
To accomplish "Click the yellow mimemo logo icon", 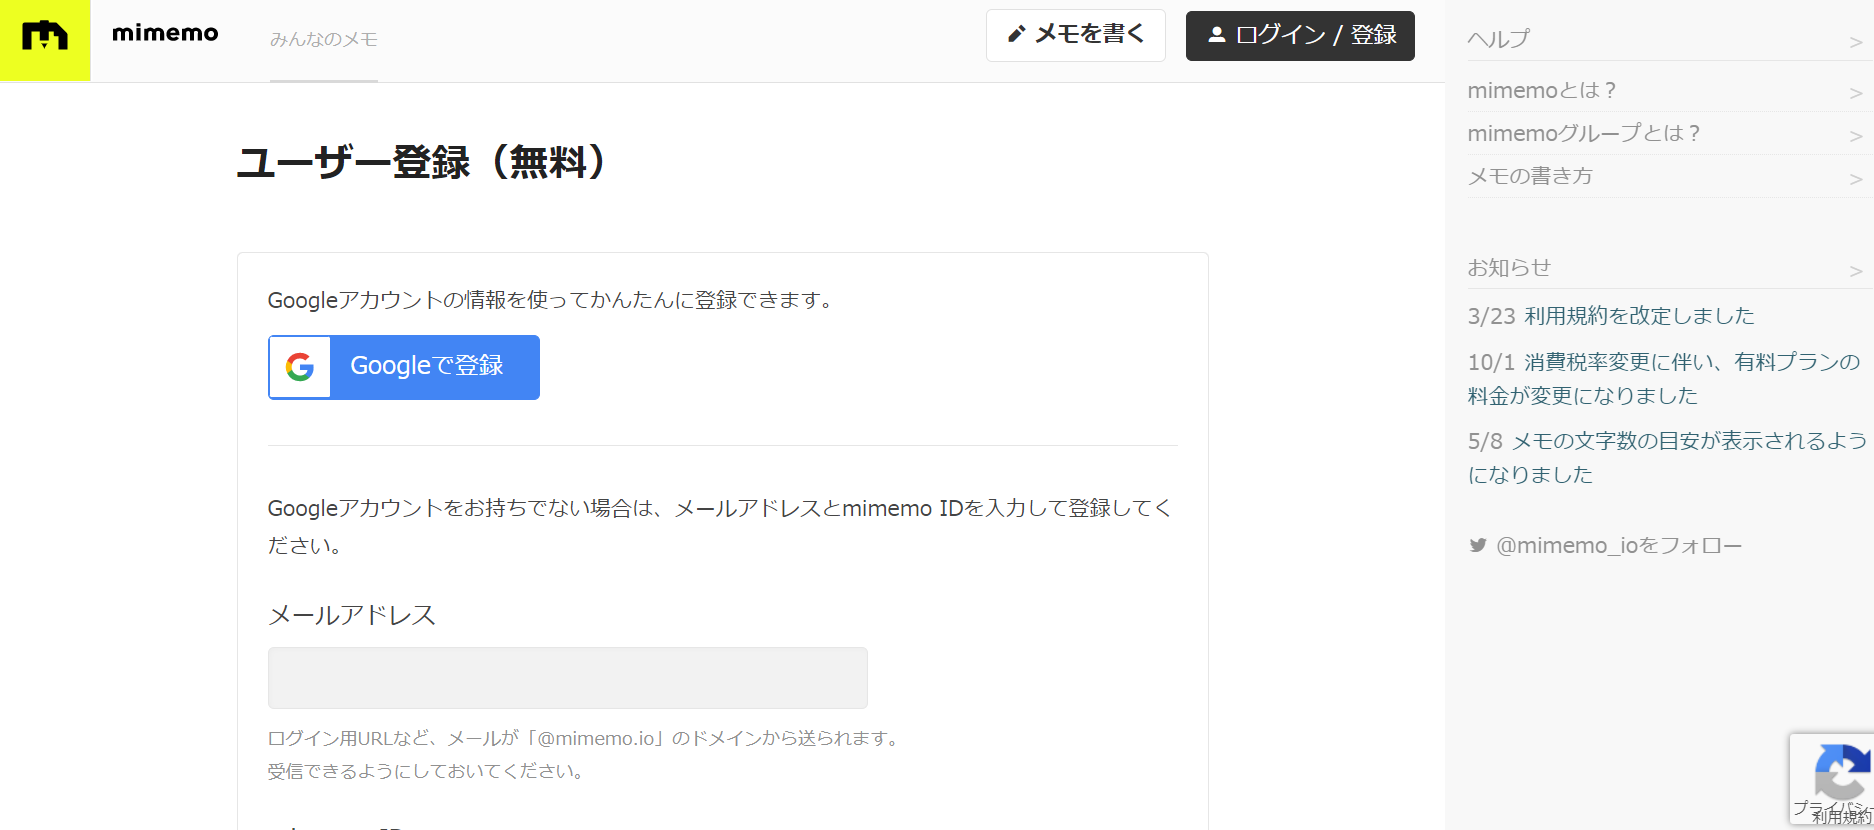I will (45, 40).
